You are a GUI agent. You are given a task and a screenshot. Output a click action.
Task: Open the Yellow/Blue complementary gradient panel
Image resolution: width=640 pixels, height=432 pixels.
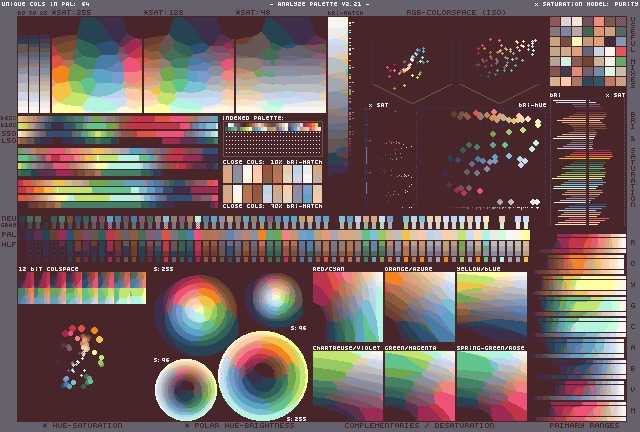click(491, 308)
